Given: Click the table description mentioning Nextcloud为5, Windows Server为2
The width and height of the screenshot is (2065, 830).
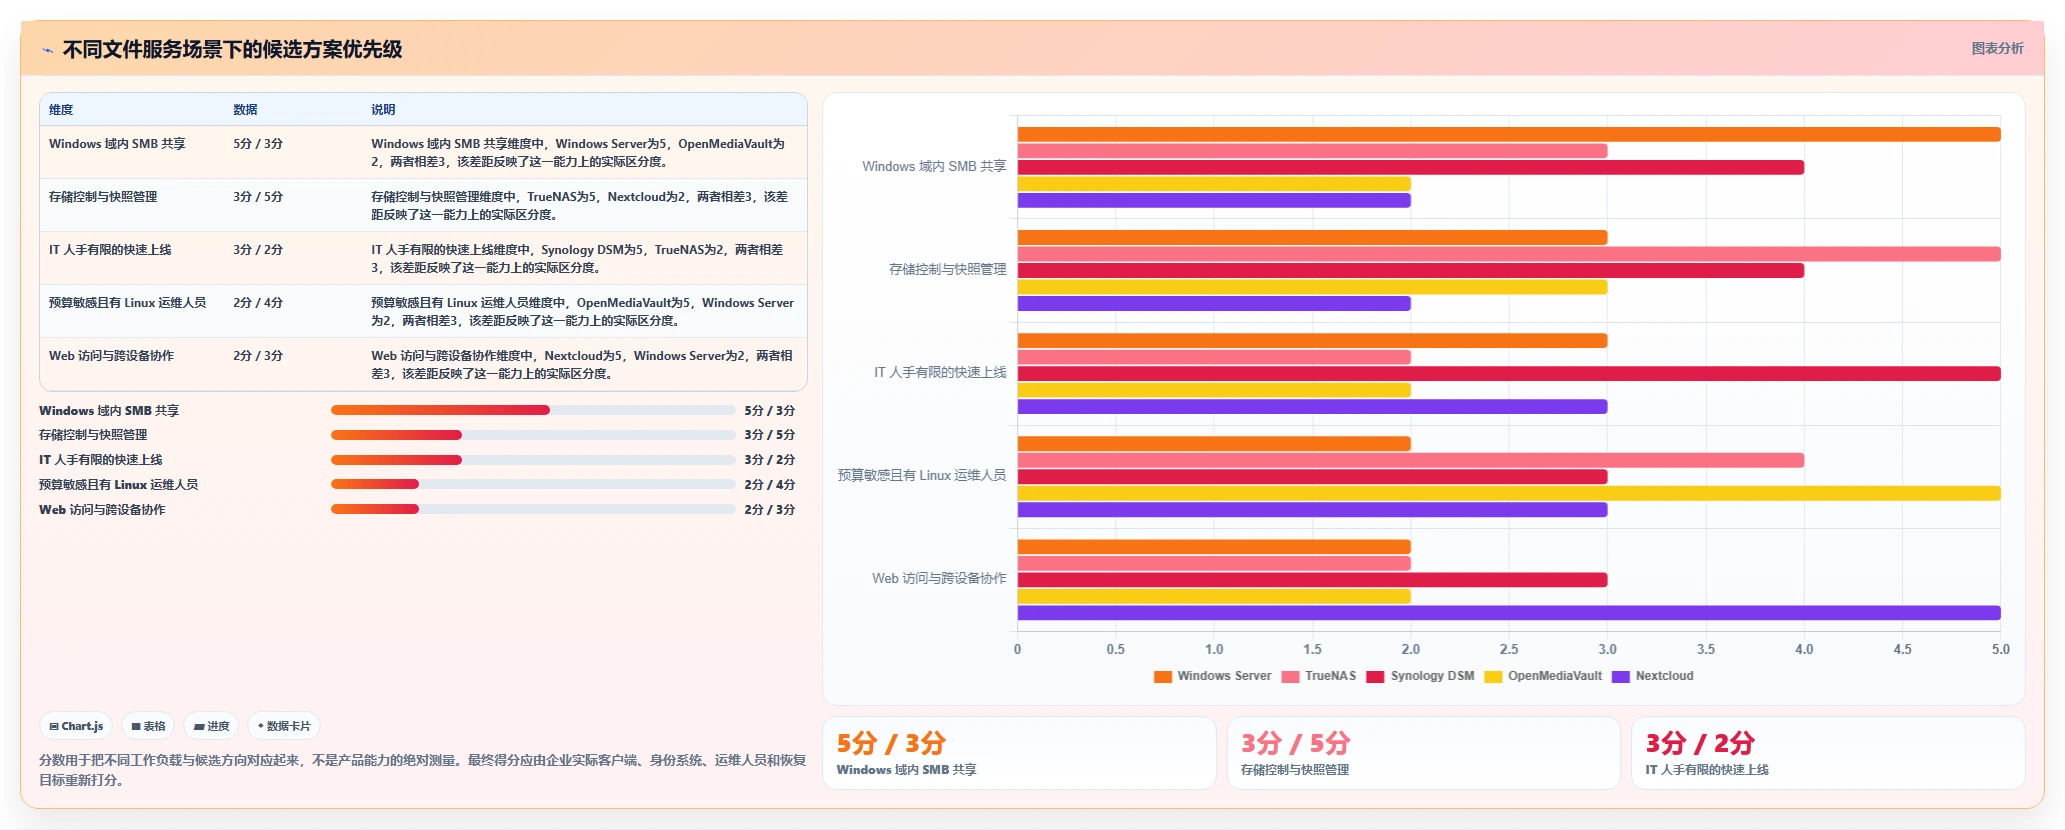Looking at the screenshot, I should coord(582,365).
